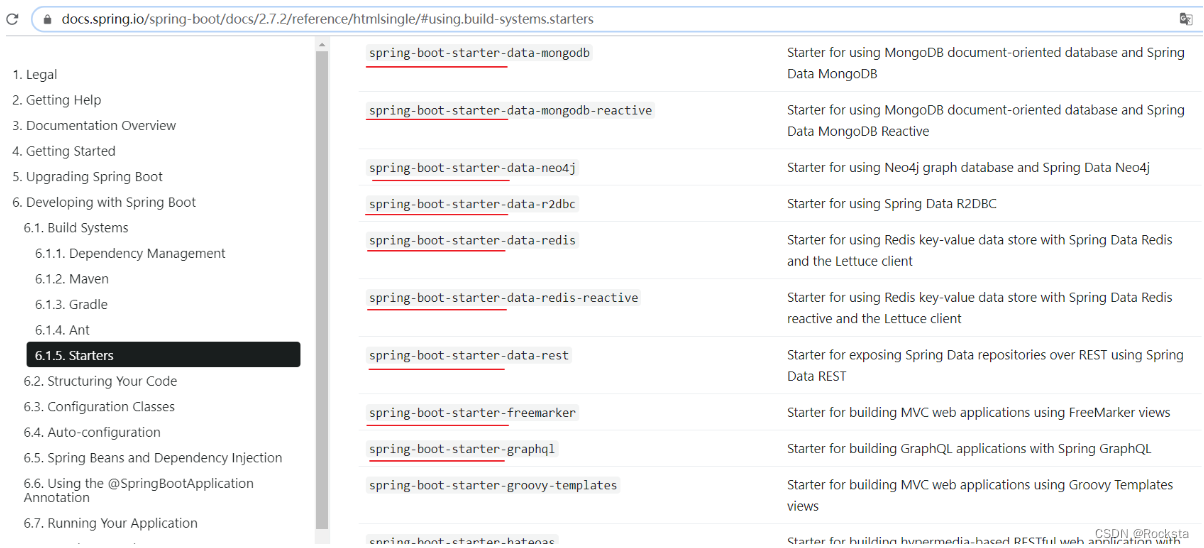This screenshot has height=548, width=1204.
Task: Click spring-boot-starter-data-redis-reactive text
Action: [503, 298]
